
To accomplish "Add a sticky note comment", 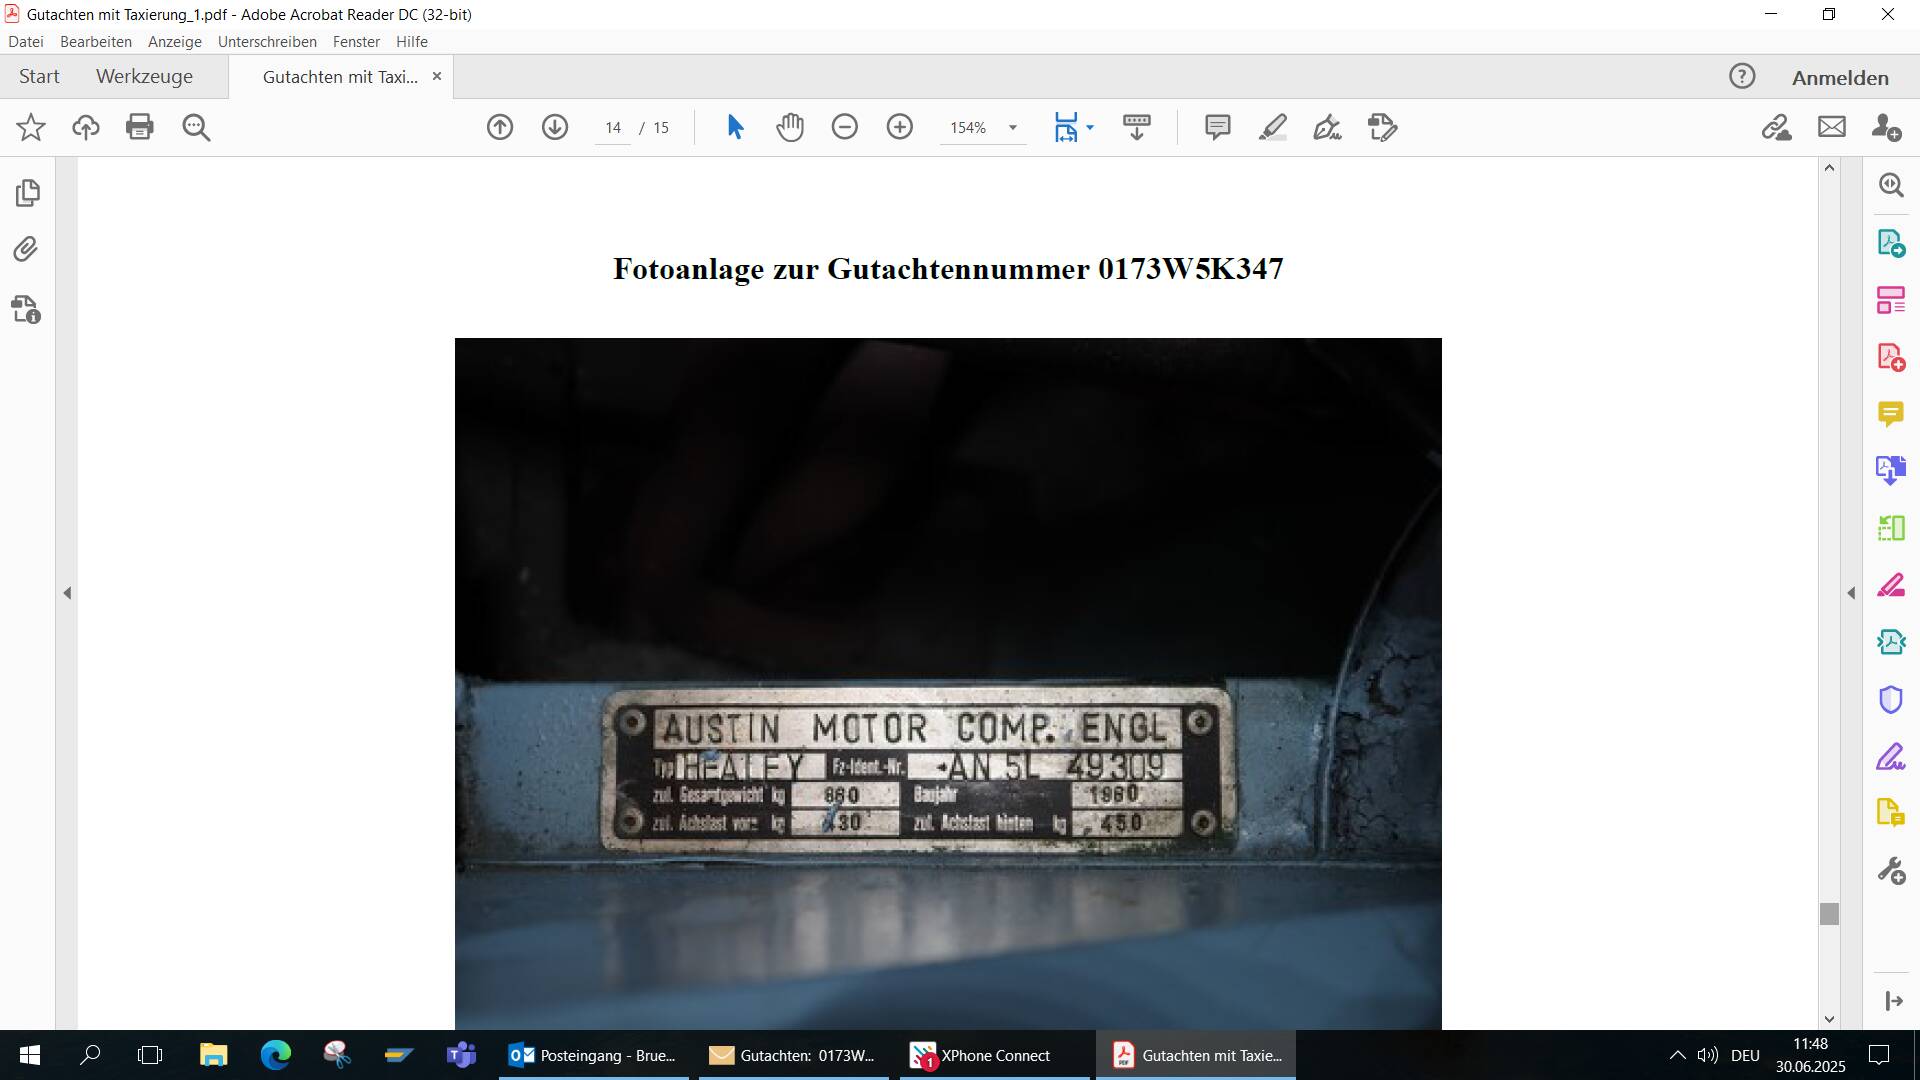I will click(x=1217, y=127).
